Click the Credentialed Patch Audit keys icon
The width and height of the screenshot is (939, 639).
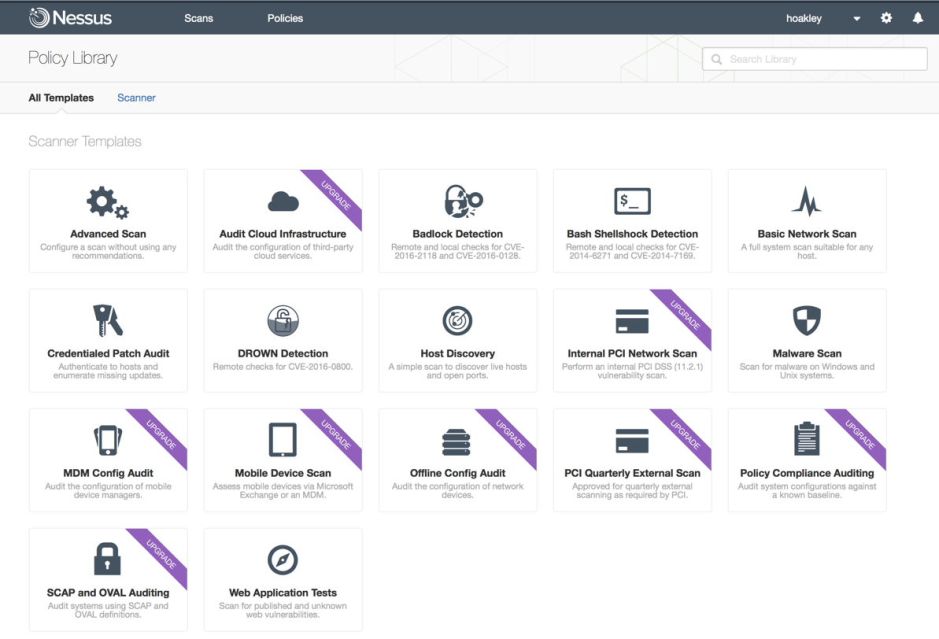[107, 321]
